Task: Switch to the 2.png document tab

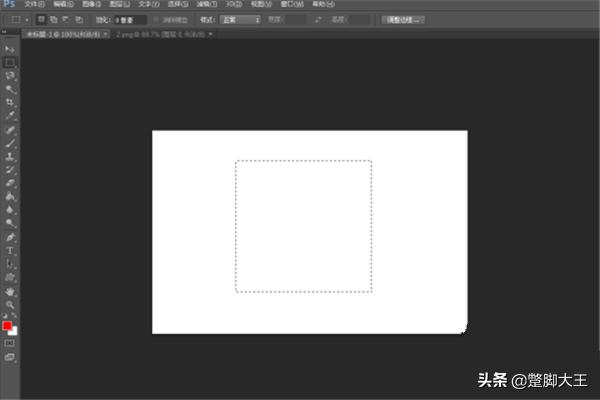Action: point(161,34)
